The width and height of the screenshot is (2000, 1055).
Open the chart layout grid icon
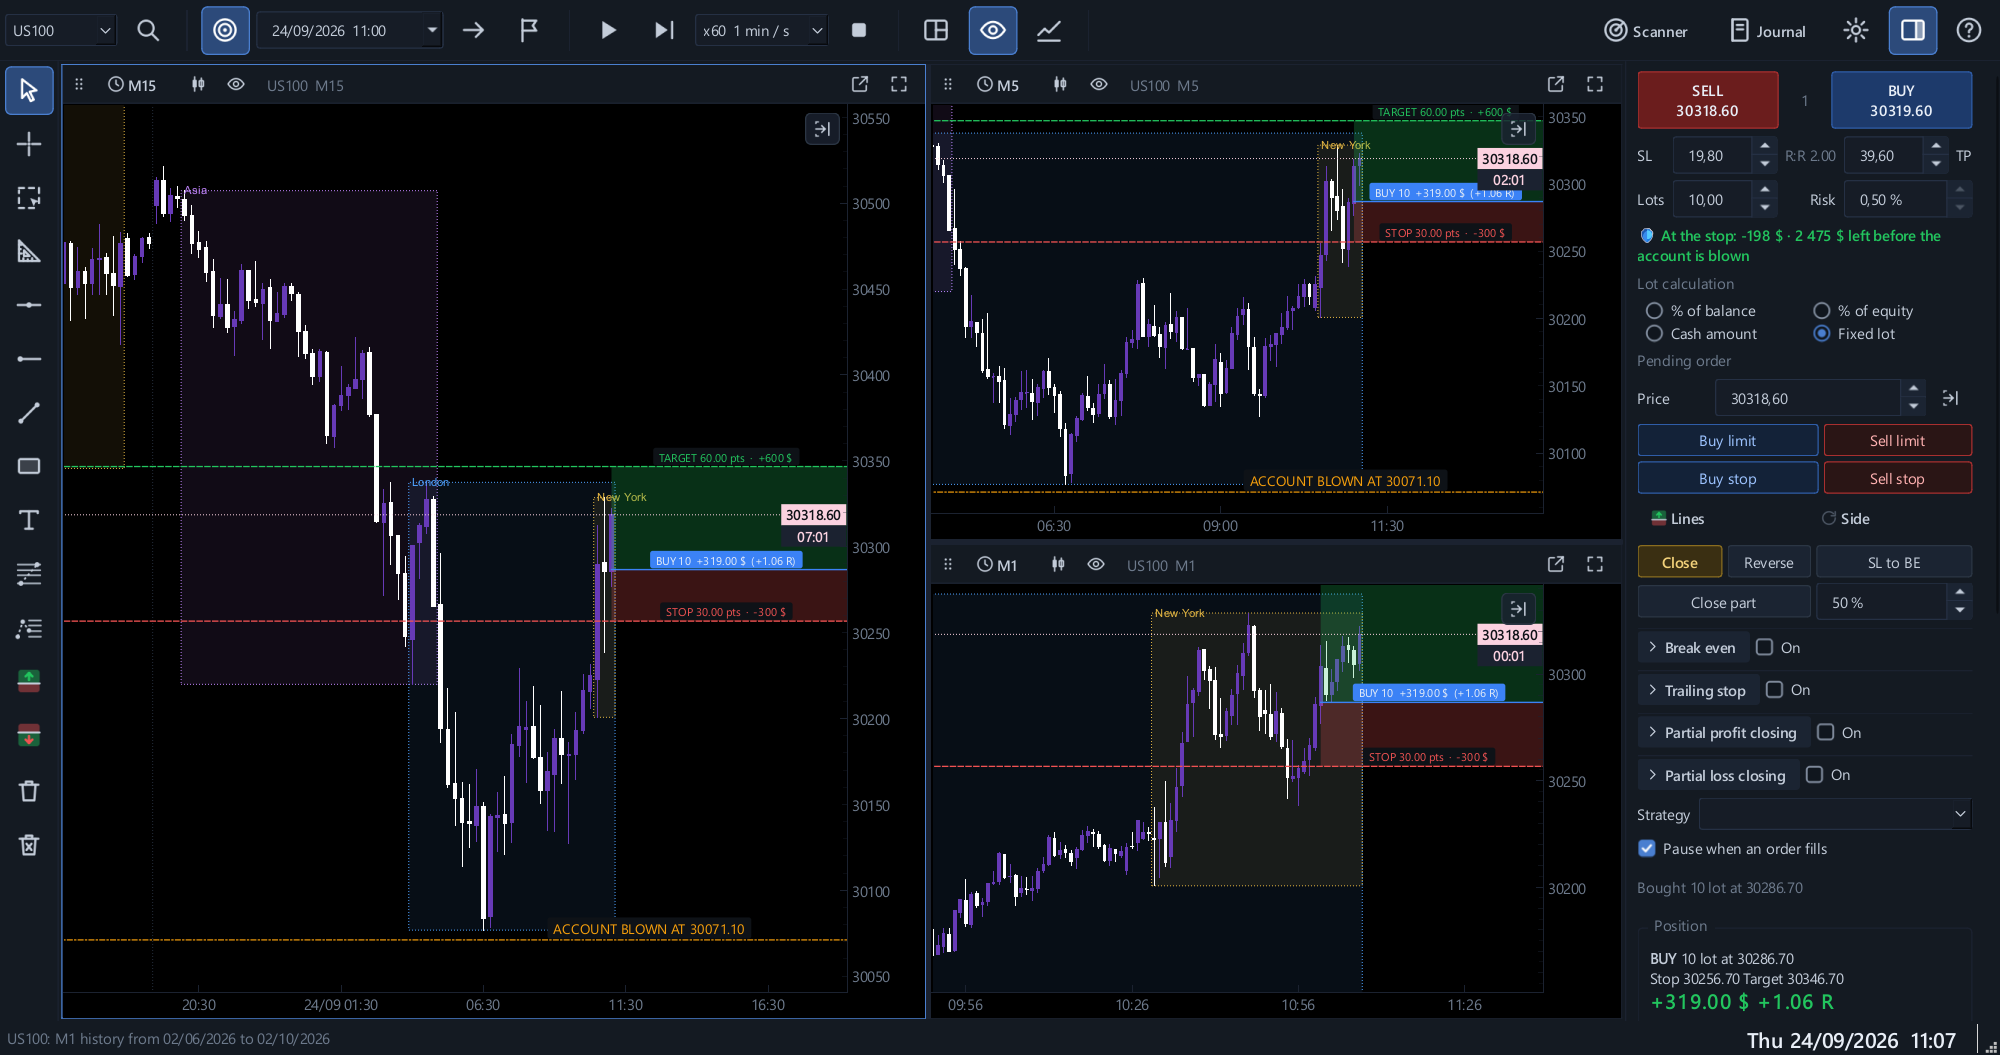coord(936,30)
